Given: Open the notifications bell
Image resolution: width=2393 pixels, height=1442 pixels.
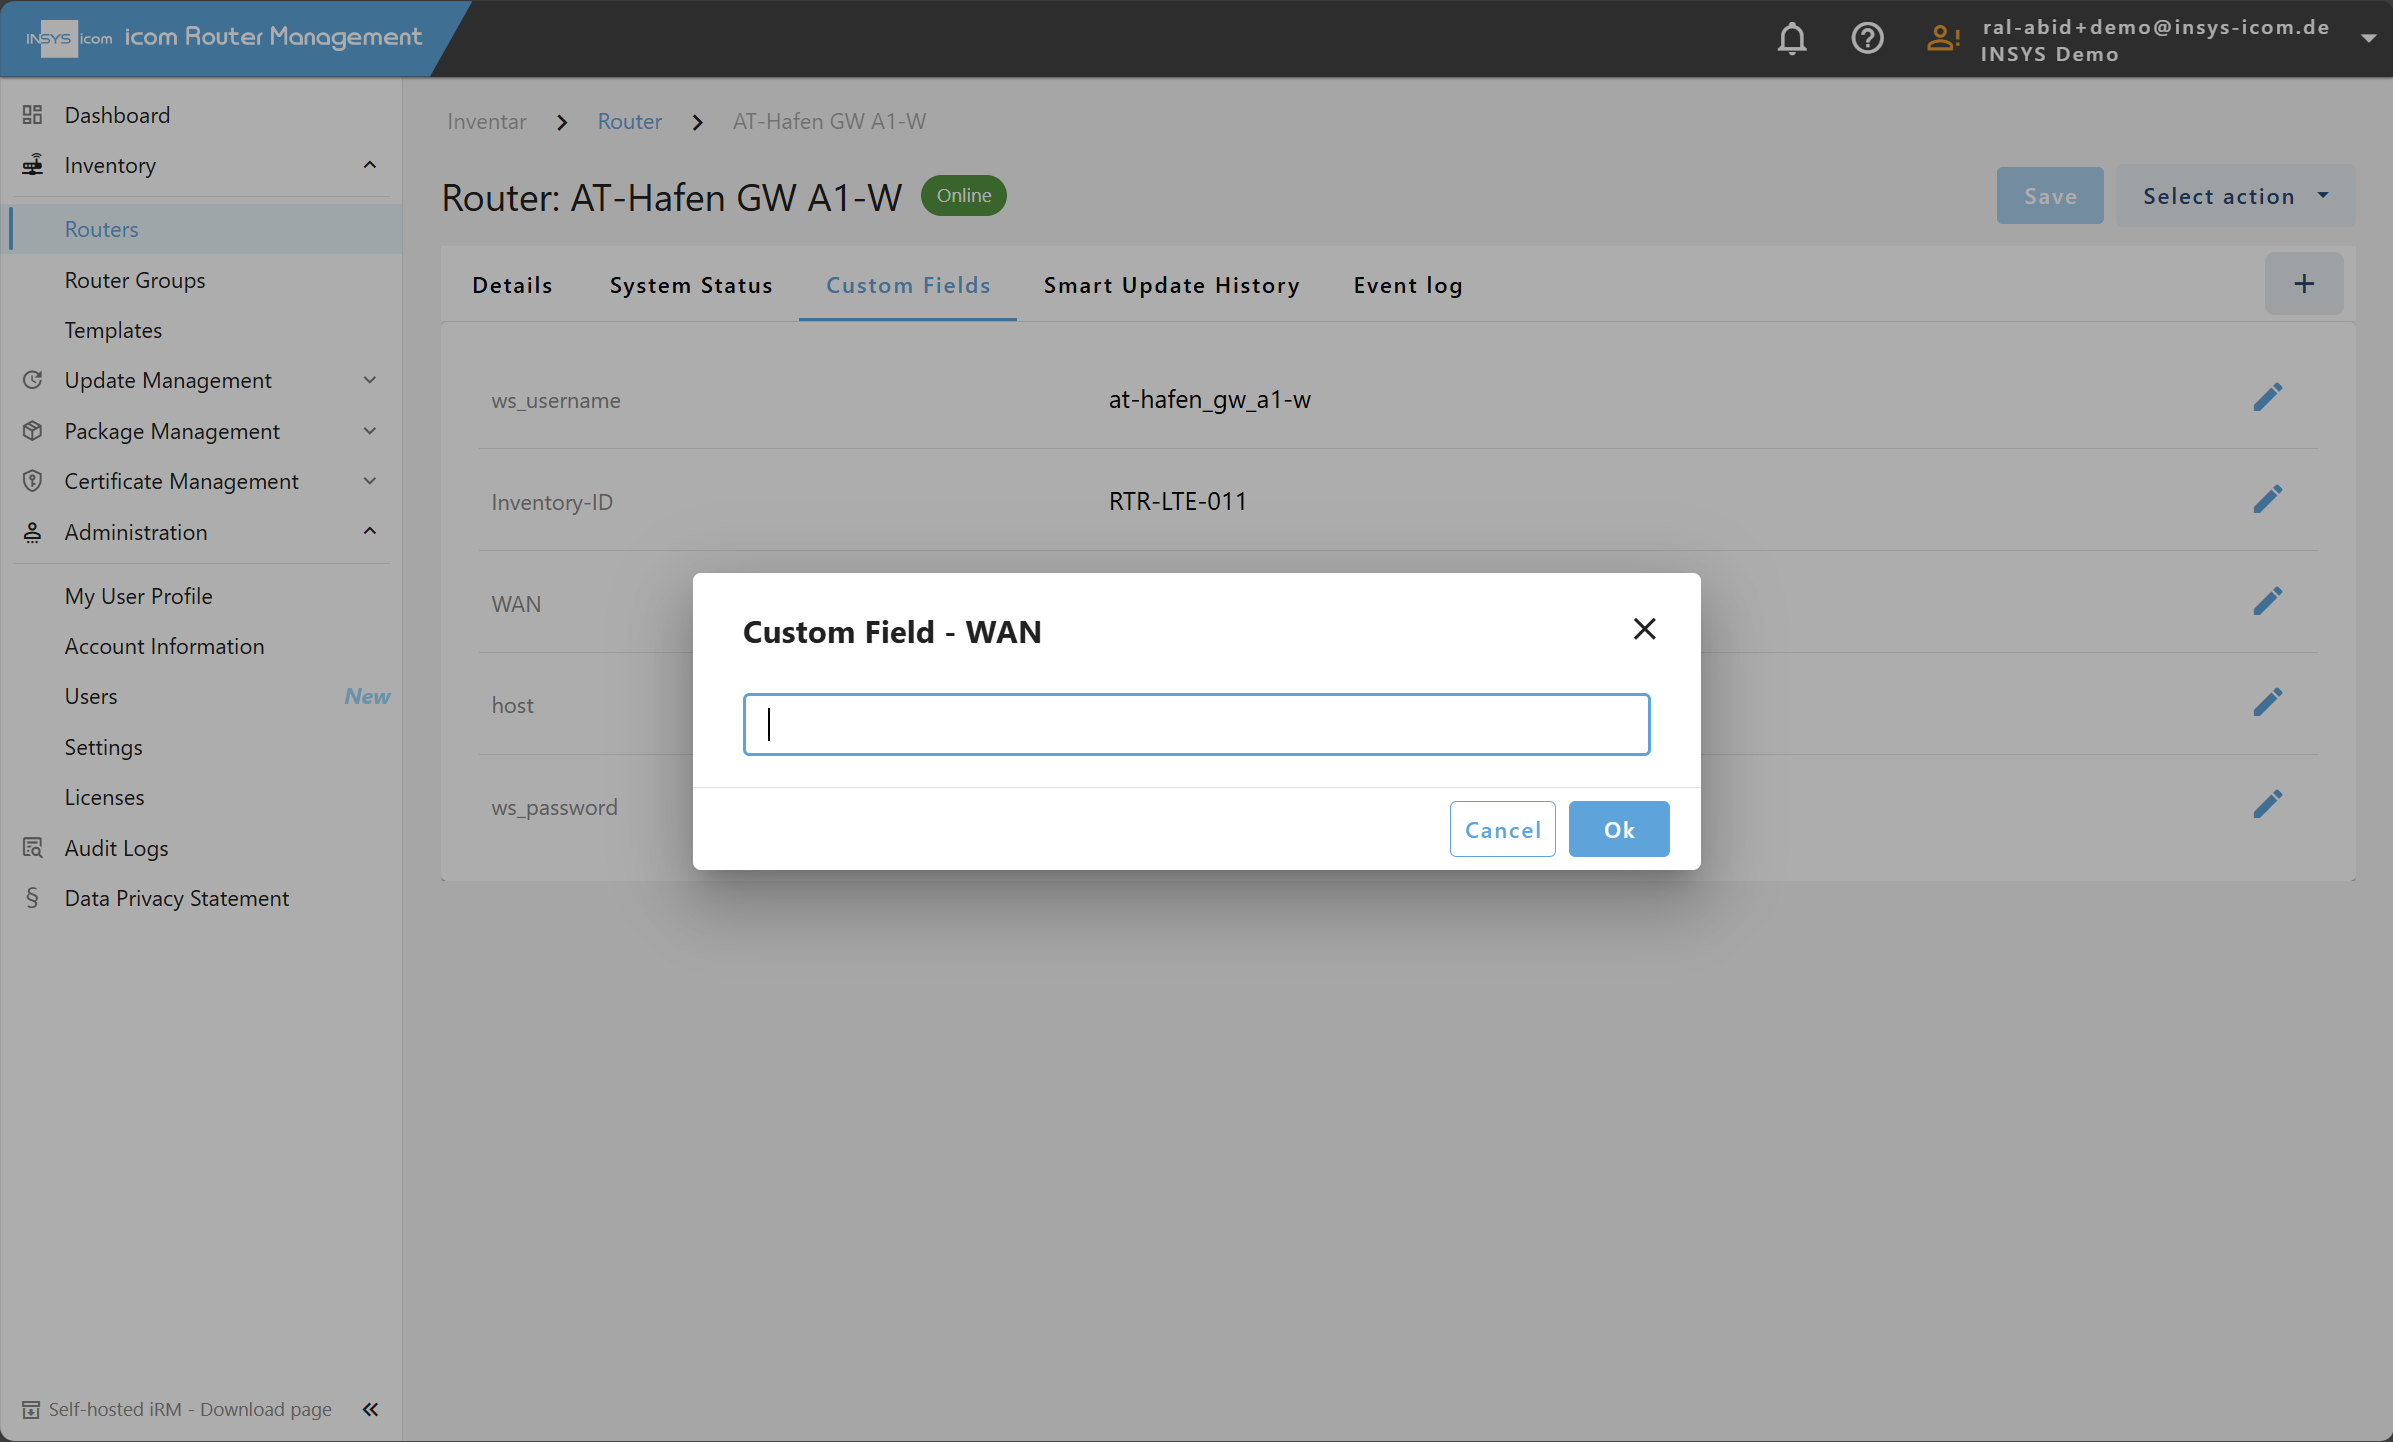Looking at the screenshot, I should [x=1791, y=39].
